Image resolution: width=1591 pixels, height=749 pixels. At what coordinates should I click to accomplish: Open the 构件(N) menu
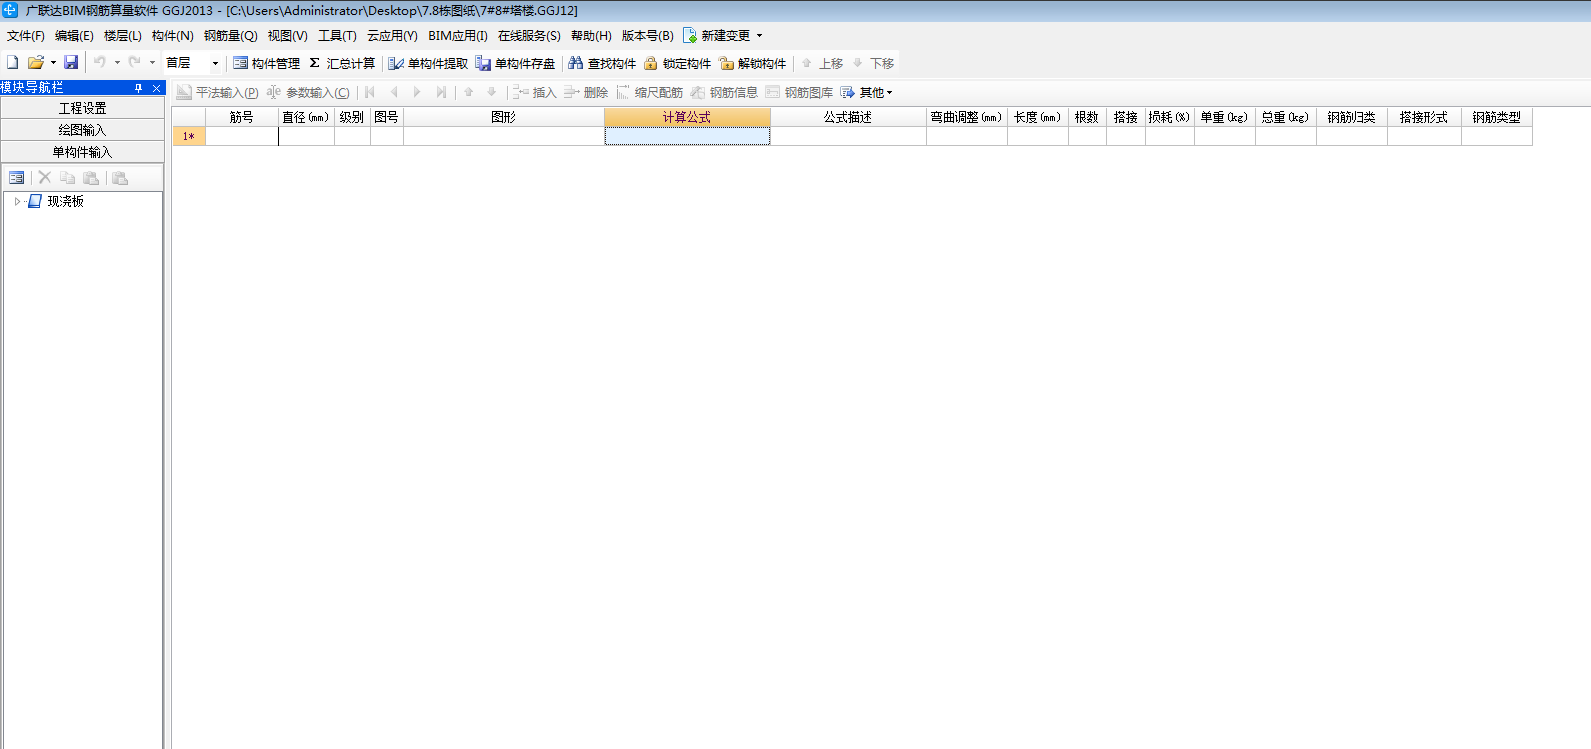[173, 35]
